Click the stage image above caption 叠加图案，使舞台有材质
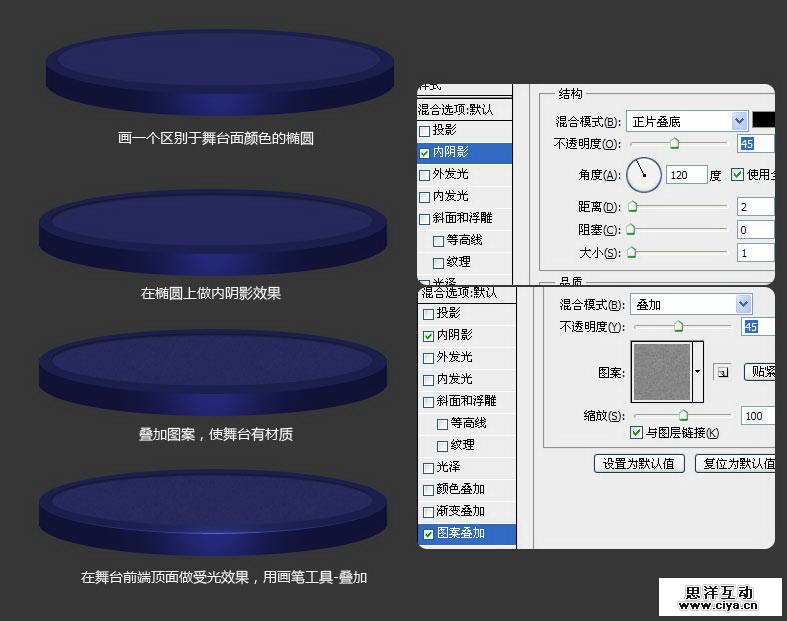This screenshot has width=787, height=621. point(213,372)
